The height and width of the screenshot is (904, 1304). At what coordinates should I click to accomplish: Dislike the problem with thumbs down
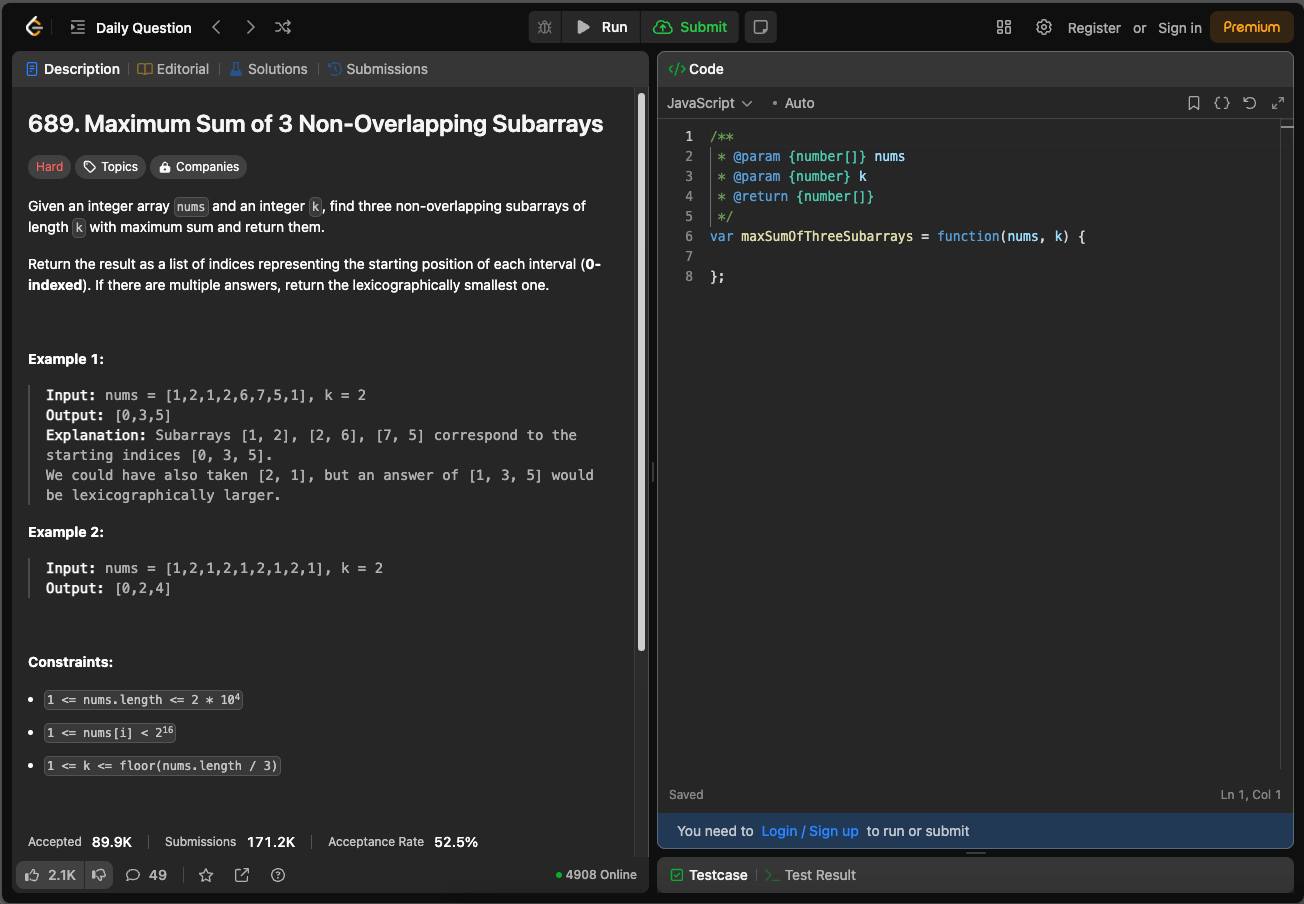click(x=99, y=875)
